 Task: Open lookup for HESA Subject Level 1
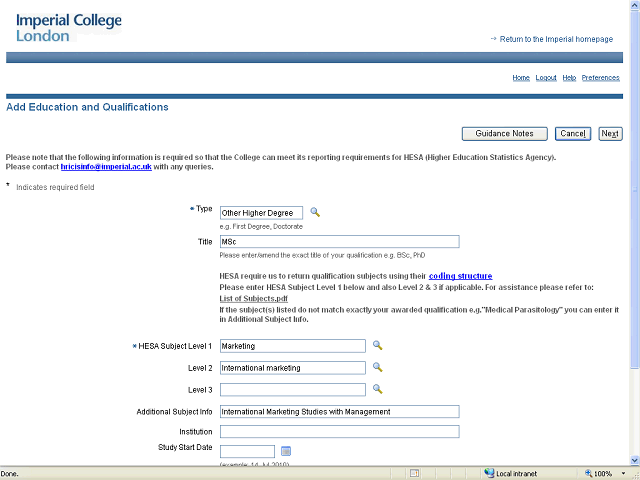click(x=378, y=345)
